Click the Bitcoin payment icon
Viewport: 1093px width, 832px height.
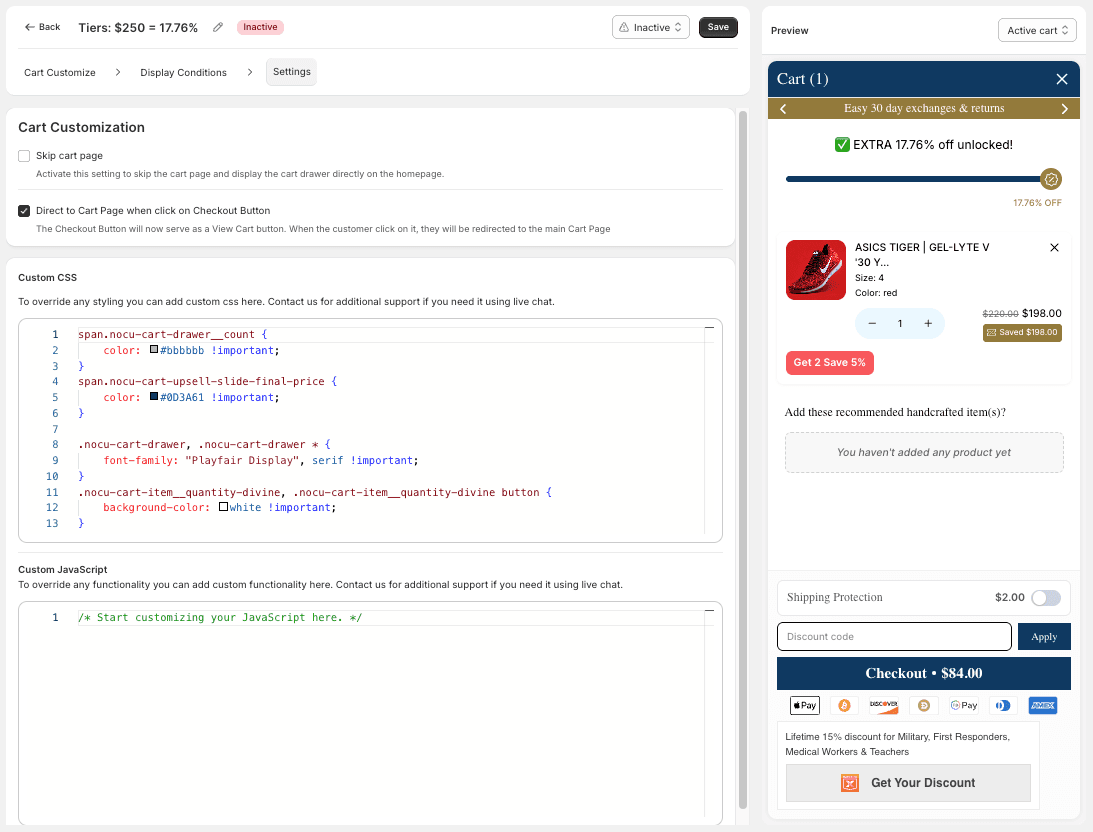click(x=843, y=705)
